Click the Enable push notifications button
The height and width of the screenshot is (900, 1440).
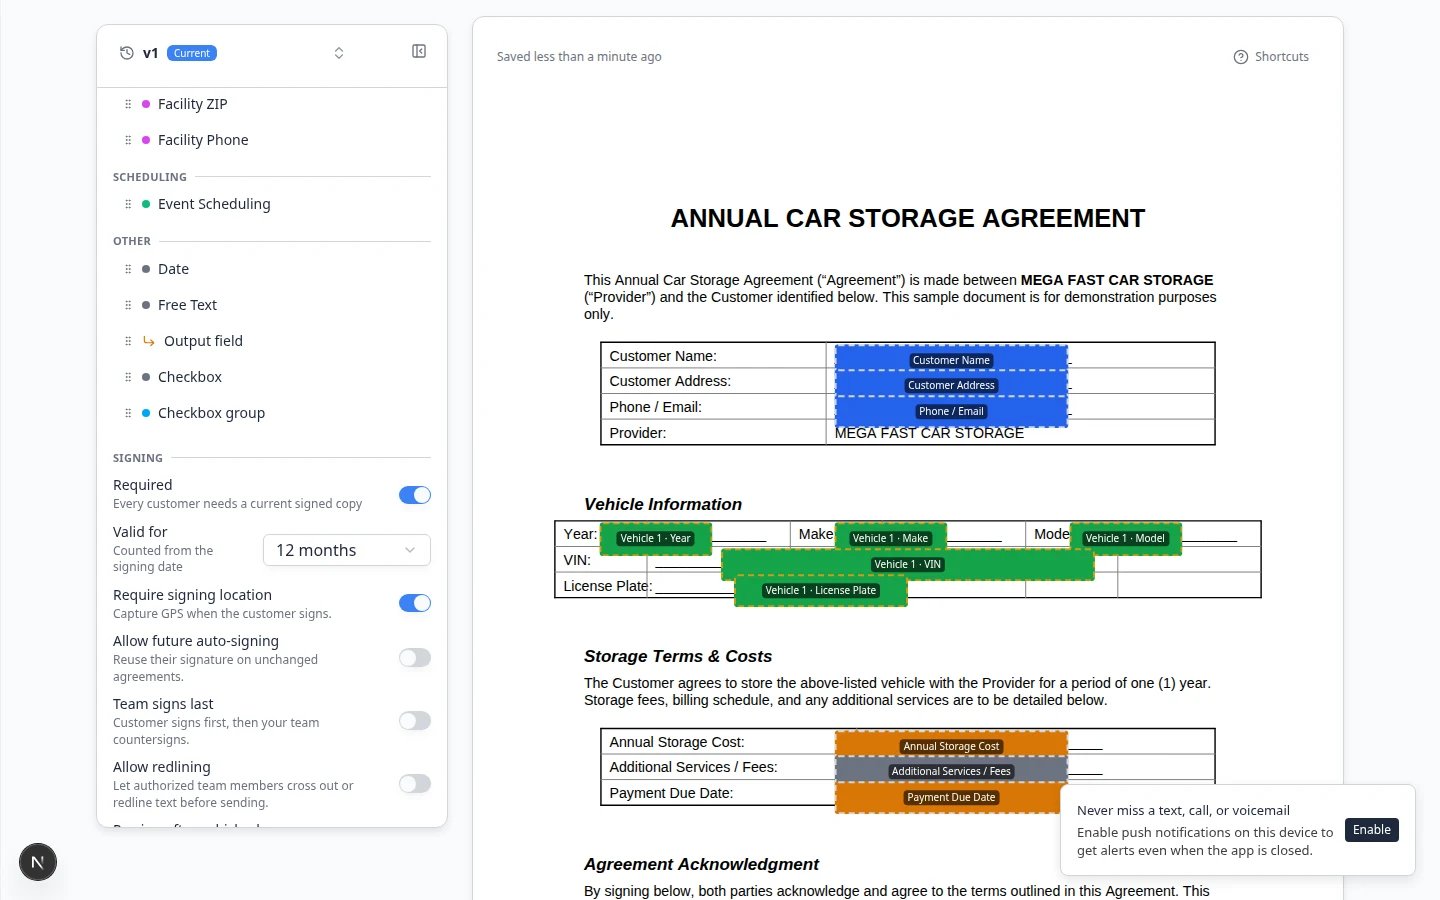(x=1372, y=830)
